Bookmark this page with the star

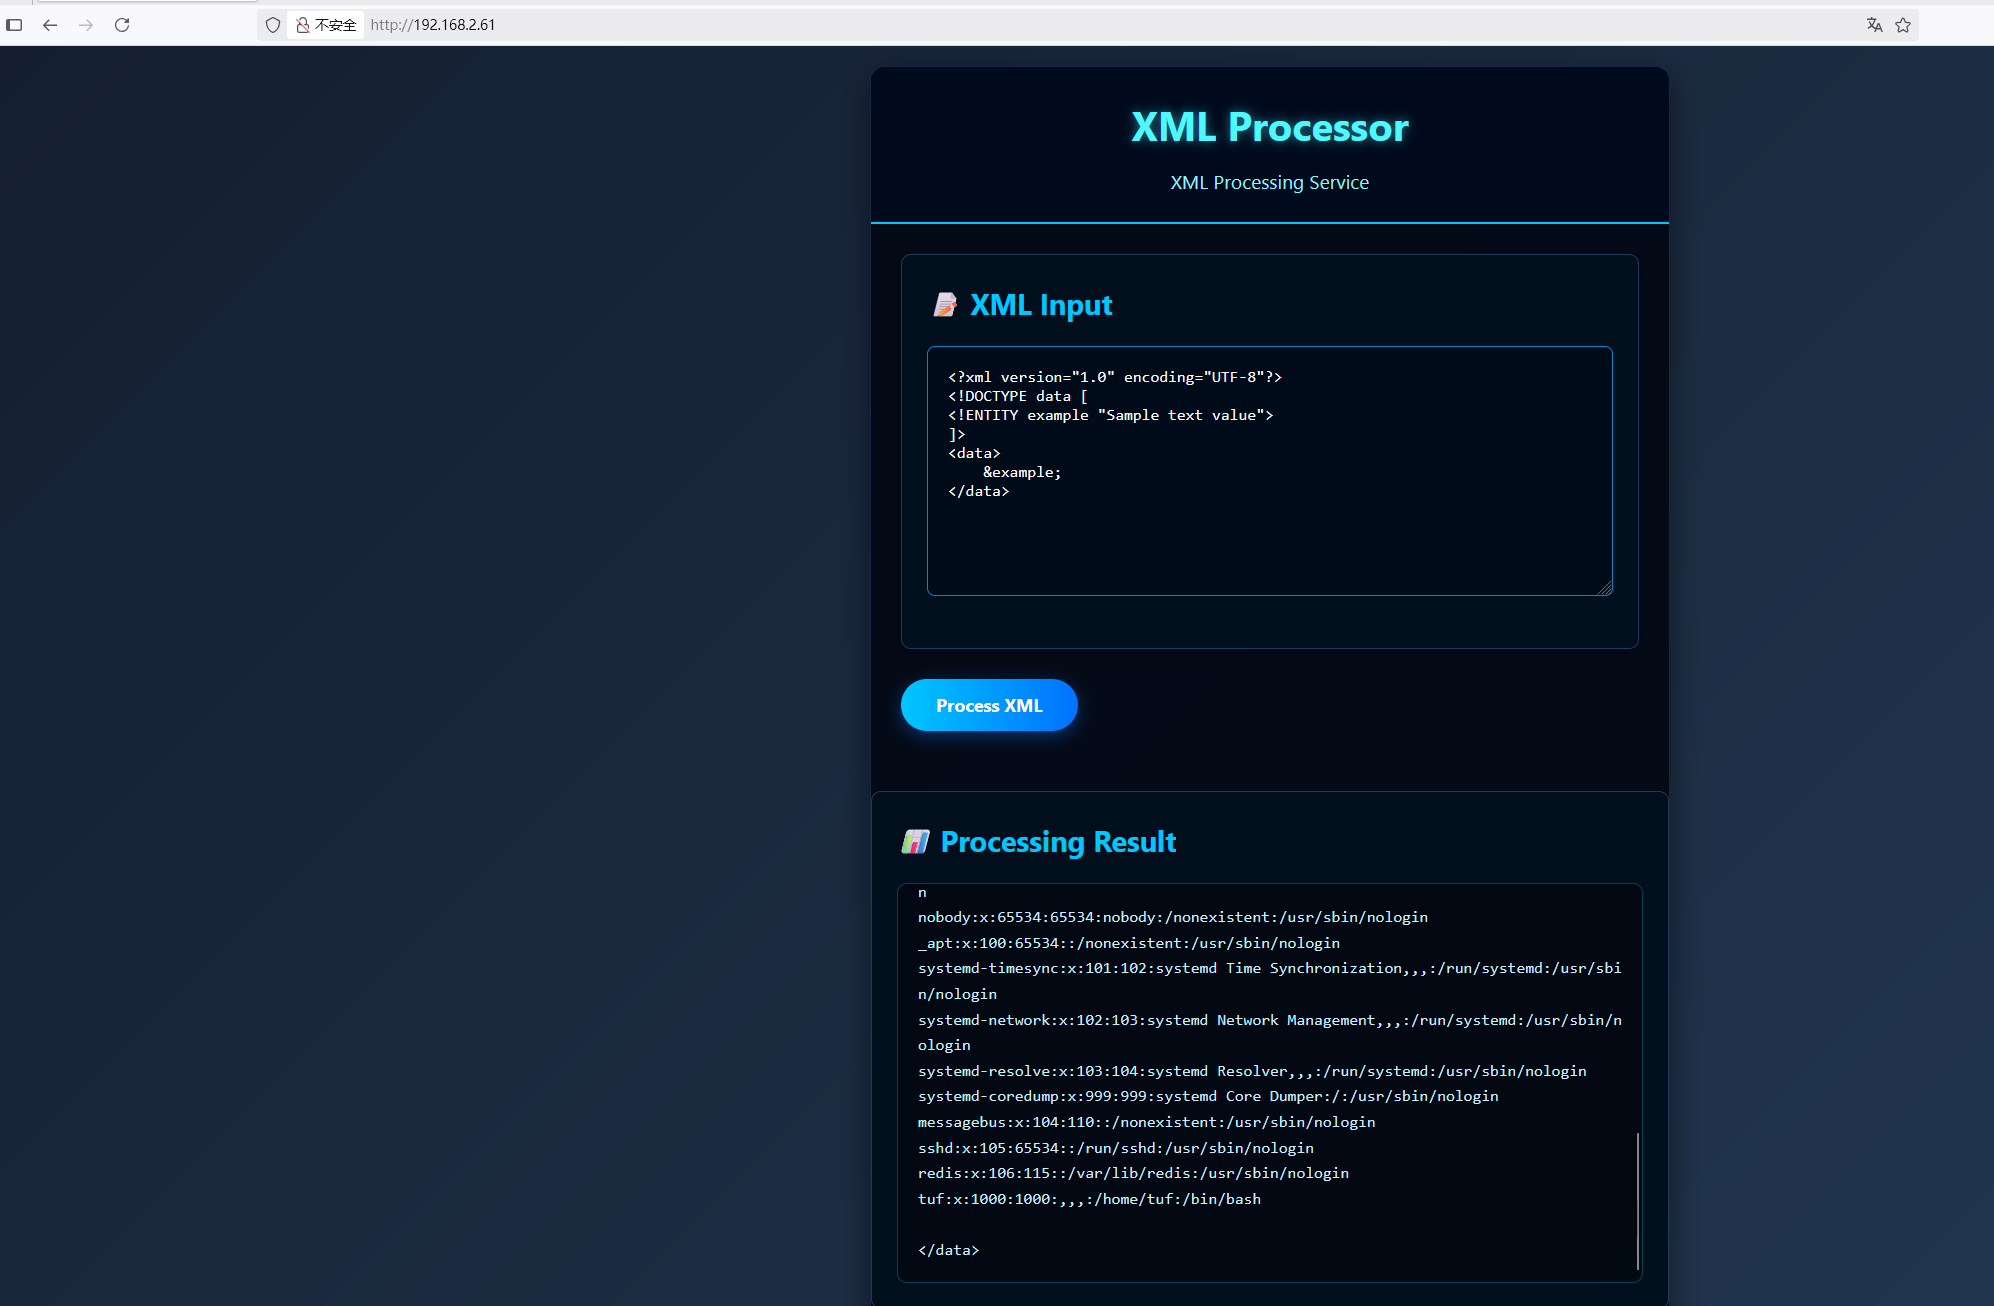[1903, 25]
